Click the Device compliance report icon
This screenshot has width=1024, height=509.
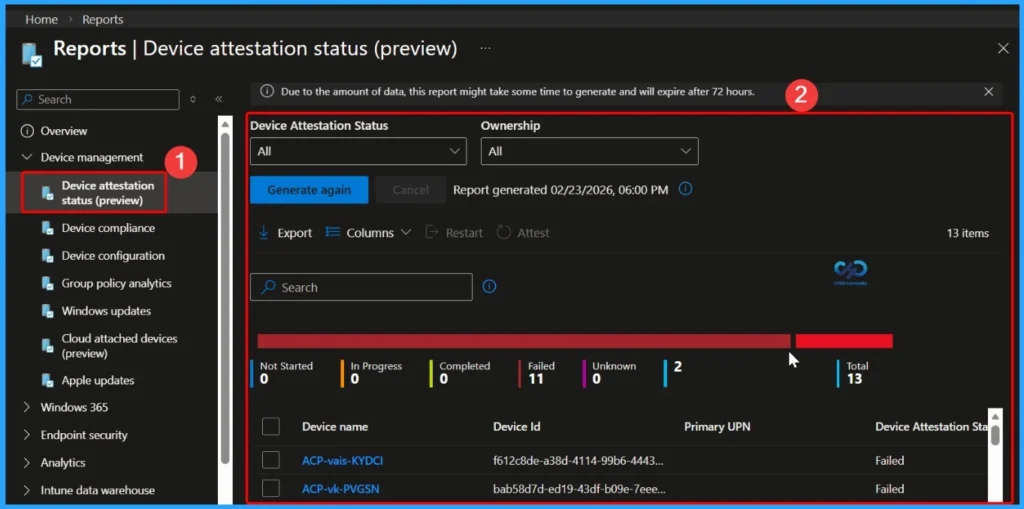click(47, 228)
